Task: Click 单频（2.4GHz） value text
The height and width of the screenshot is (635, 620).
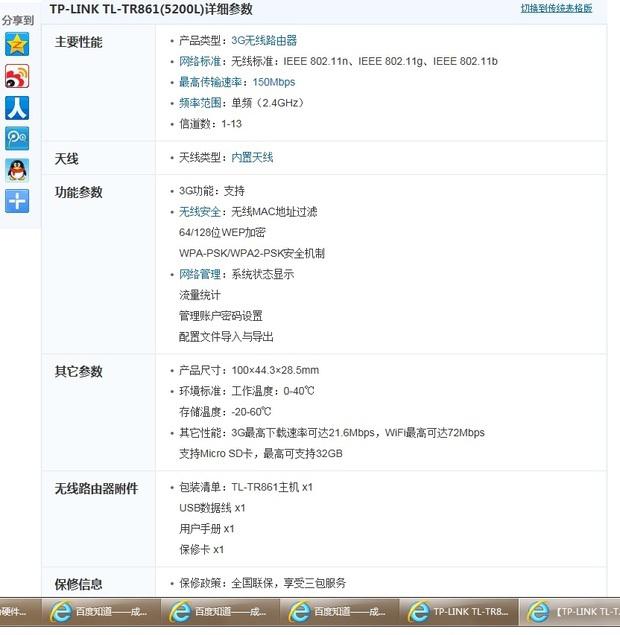Action: pos(268,103)
